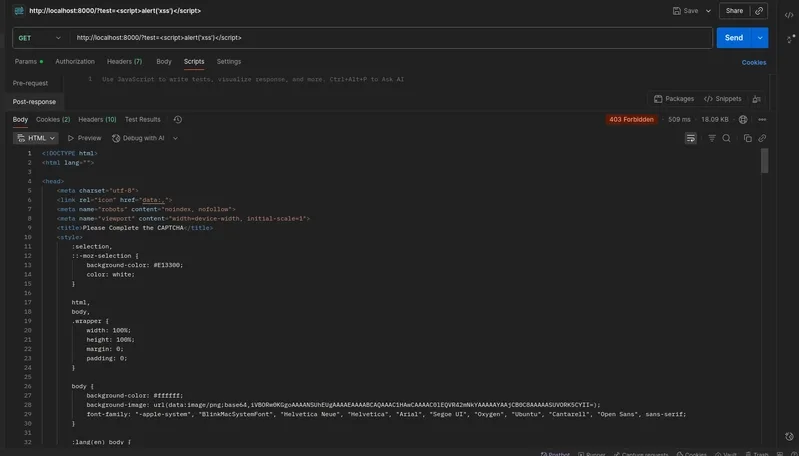
Task: Click the title line 'Please Complete the CAPTCHA'
Action: (x=135, y=228)
